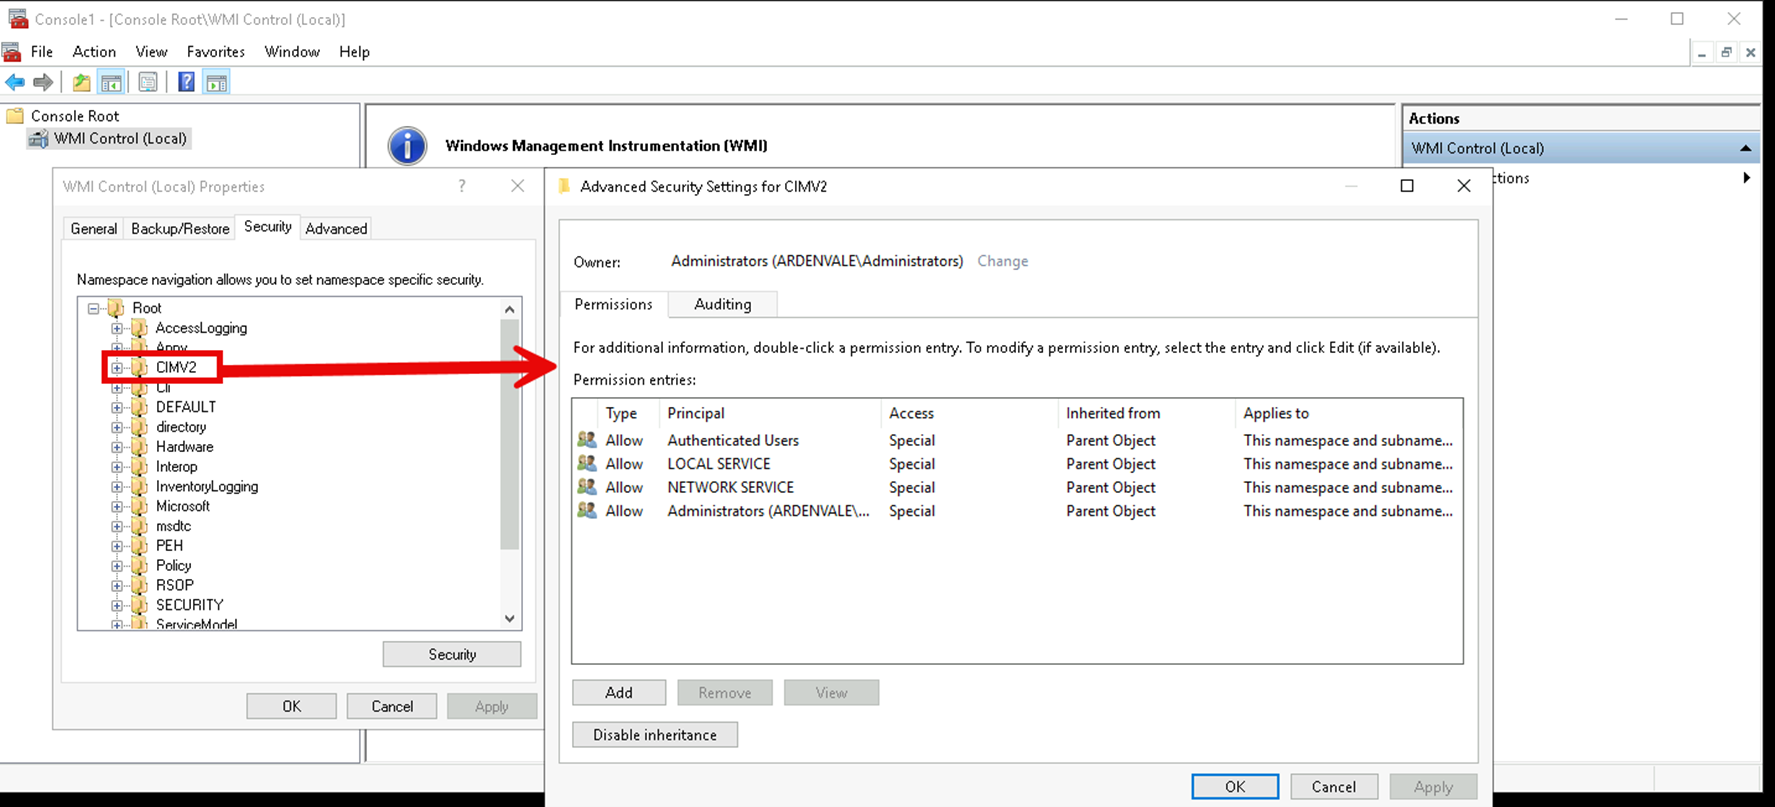Click the Forward arrow in the toolbar
Image resolution: width=1775 pixels, height=807 pixels.
click(x=43, y=82)
